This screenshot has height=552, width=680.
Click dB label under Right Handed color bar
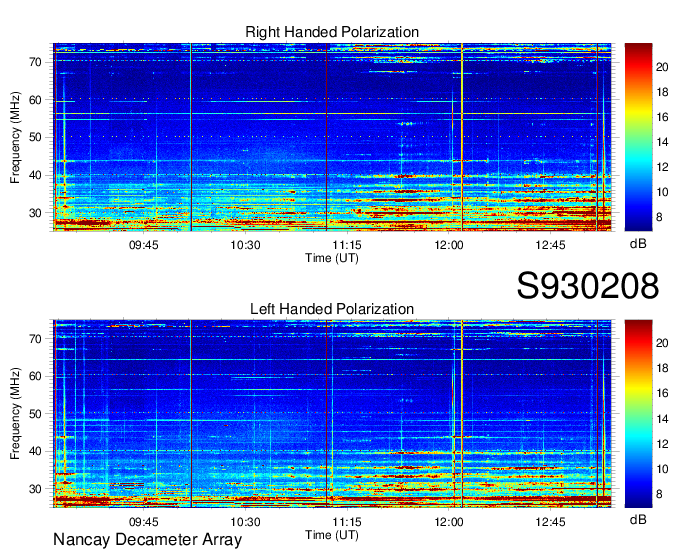638,244
